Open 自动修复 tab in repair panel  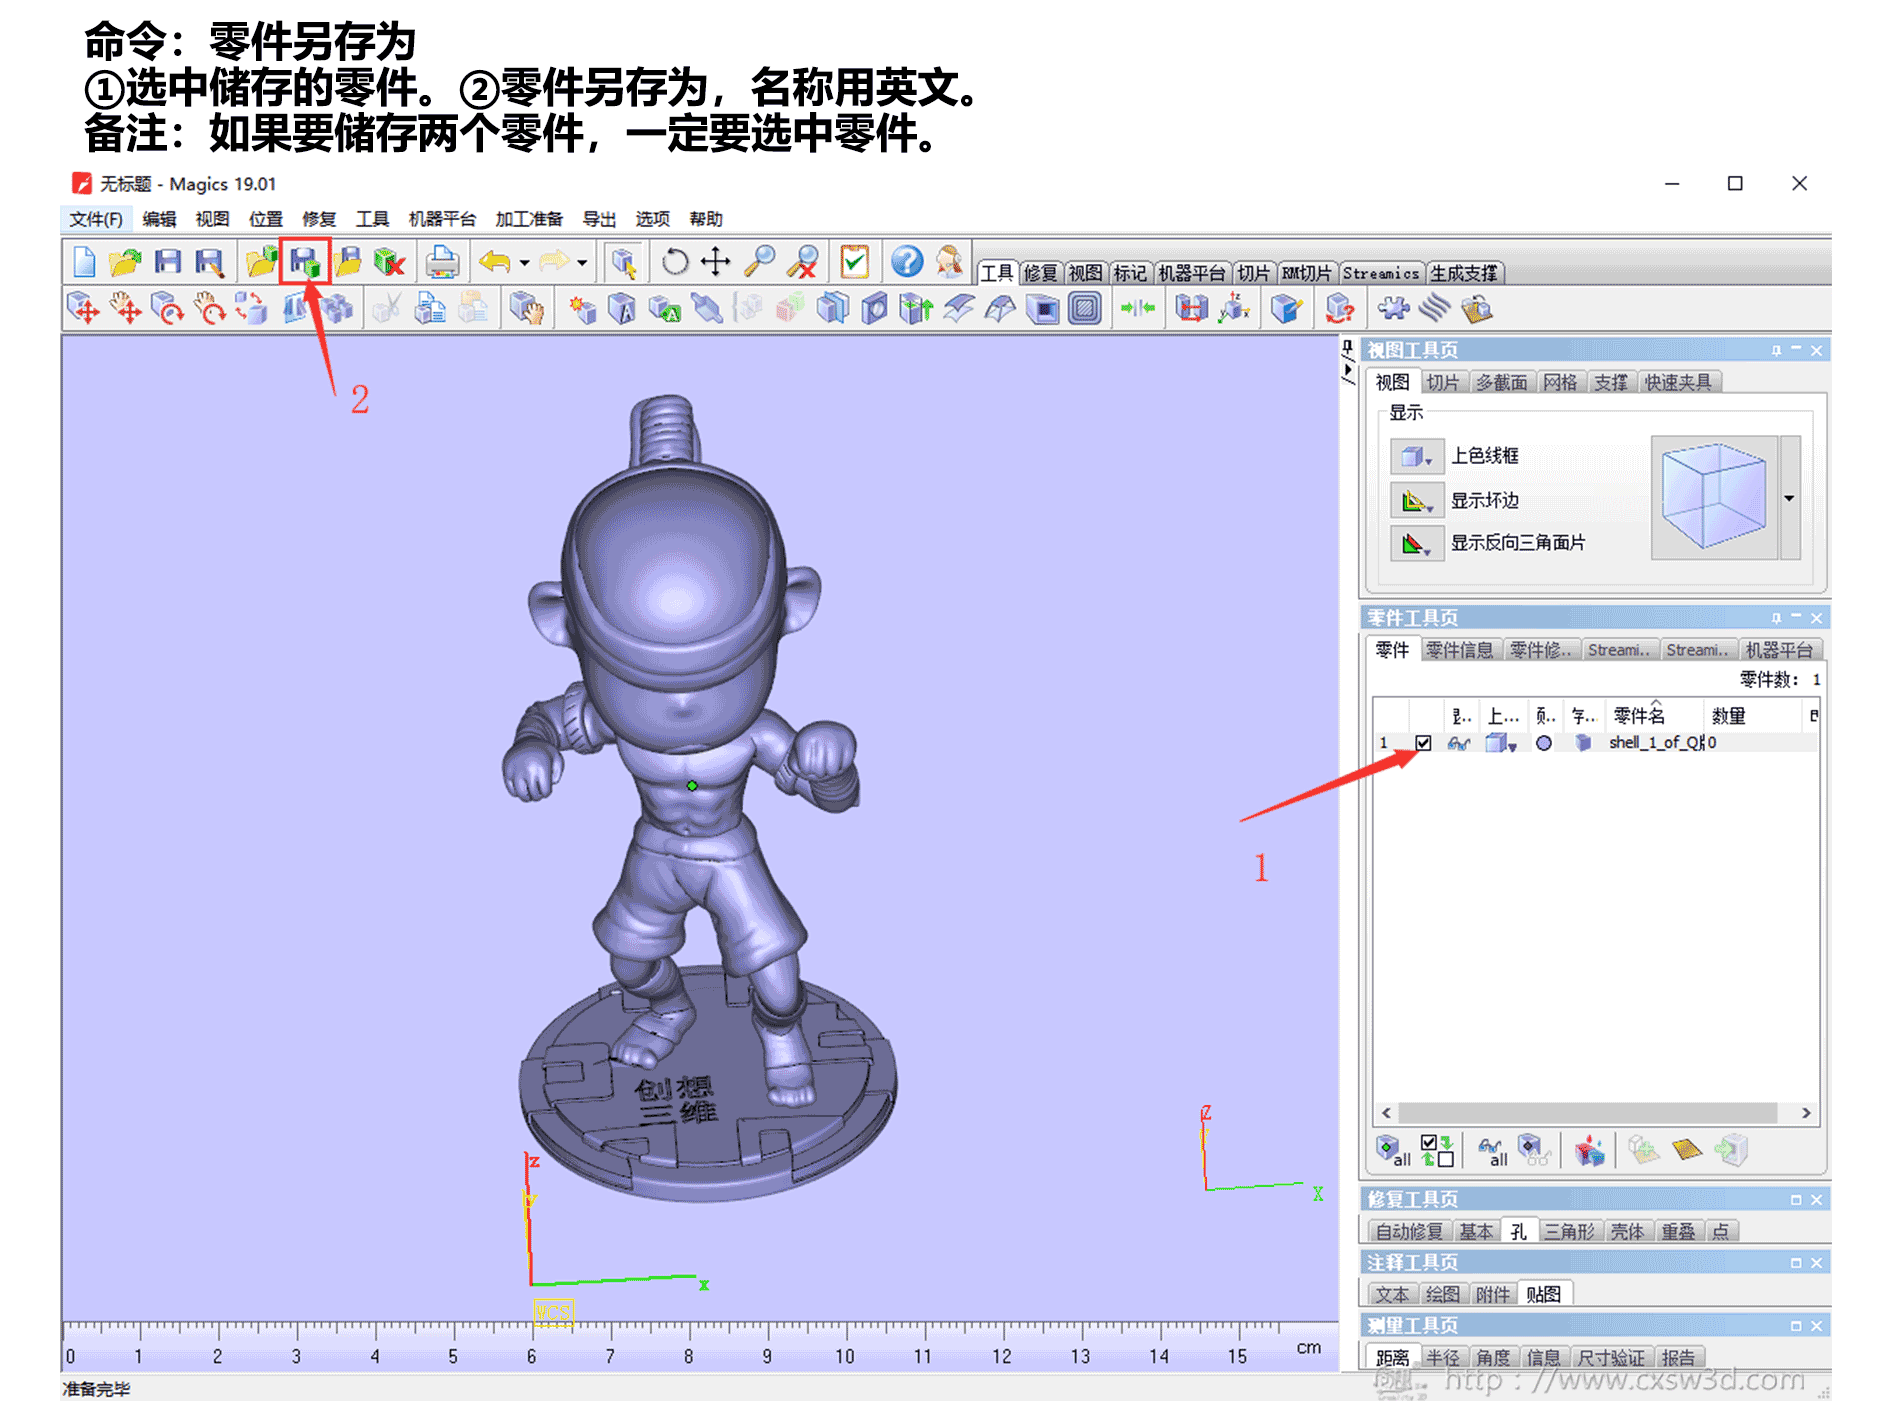[x=1409, y=1232]
